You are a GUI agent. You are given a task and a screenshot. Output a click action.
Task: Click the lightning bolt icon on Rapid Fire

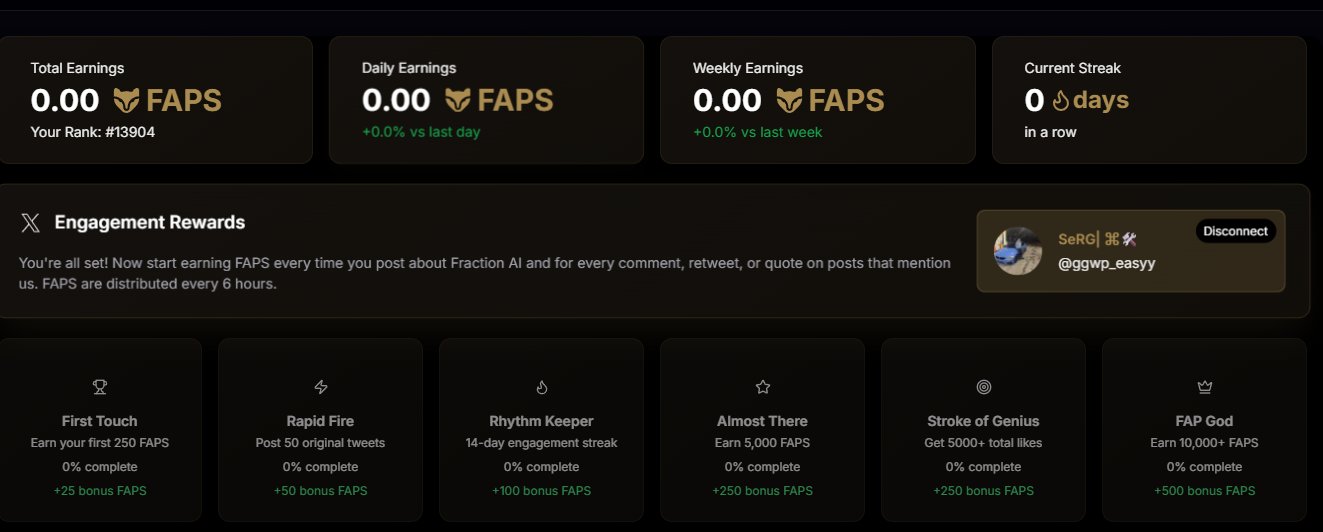click(x=320, y=386)
